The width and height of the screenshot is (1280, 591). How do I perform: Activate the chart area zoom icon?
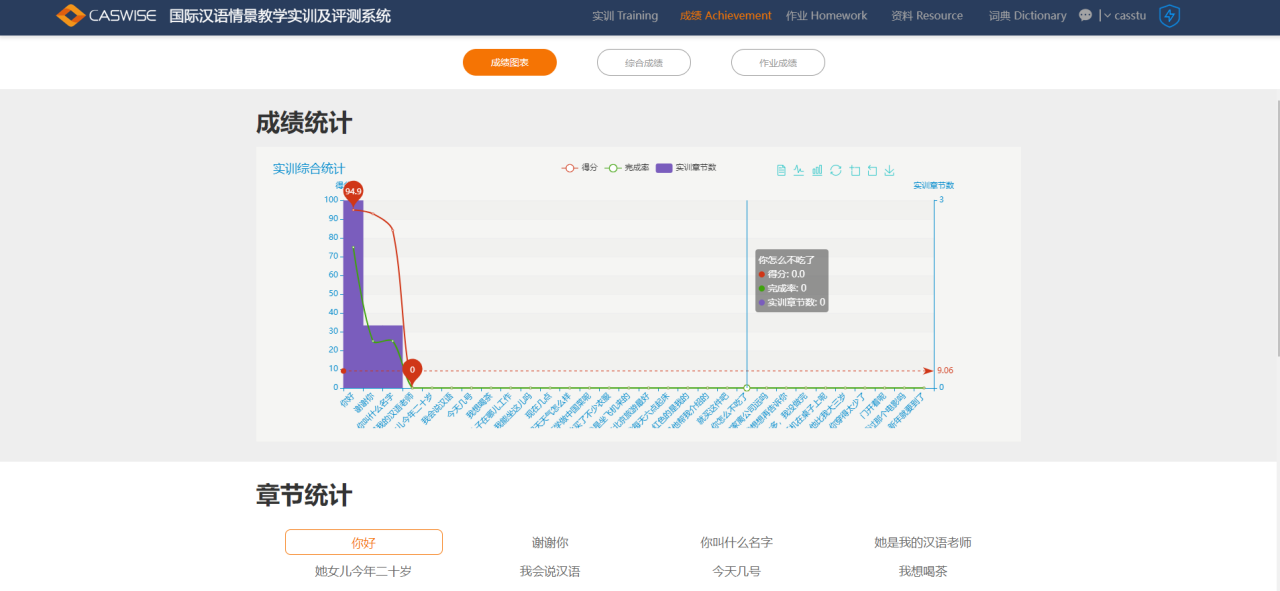tap(854, 170)
